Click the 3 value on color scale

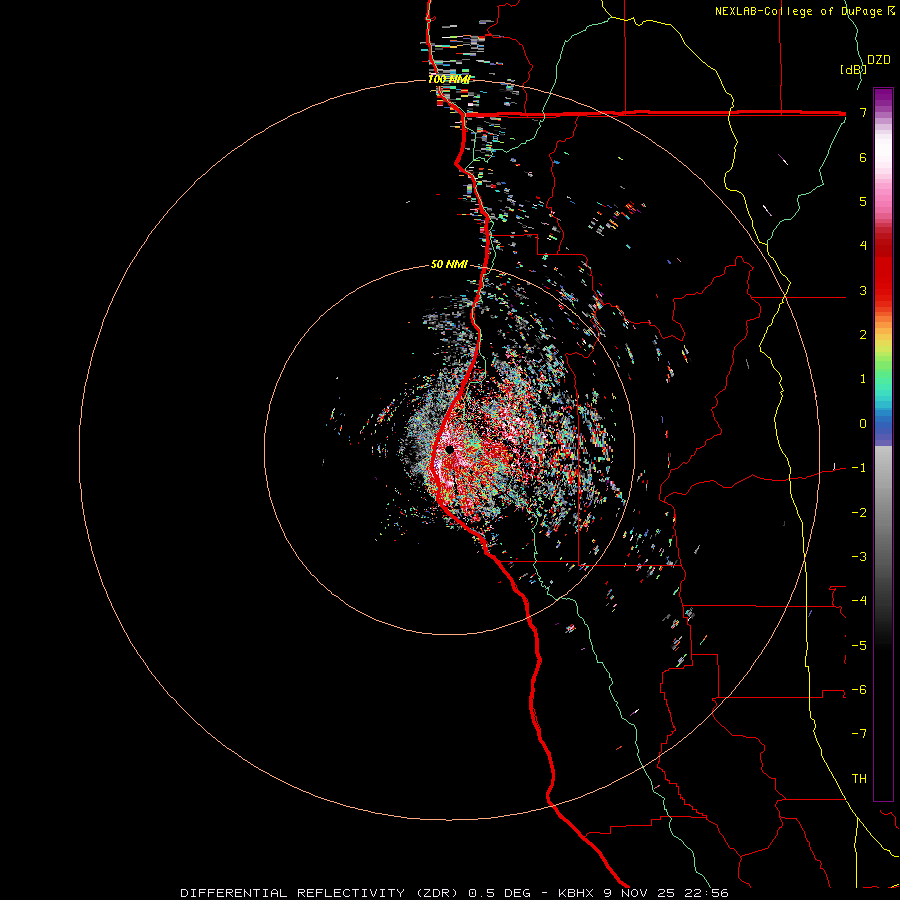coord(863,290)
